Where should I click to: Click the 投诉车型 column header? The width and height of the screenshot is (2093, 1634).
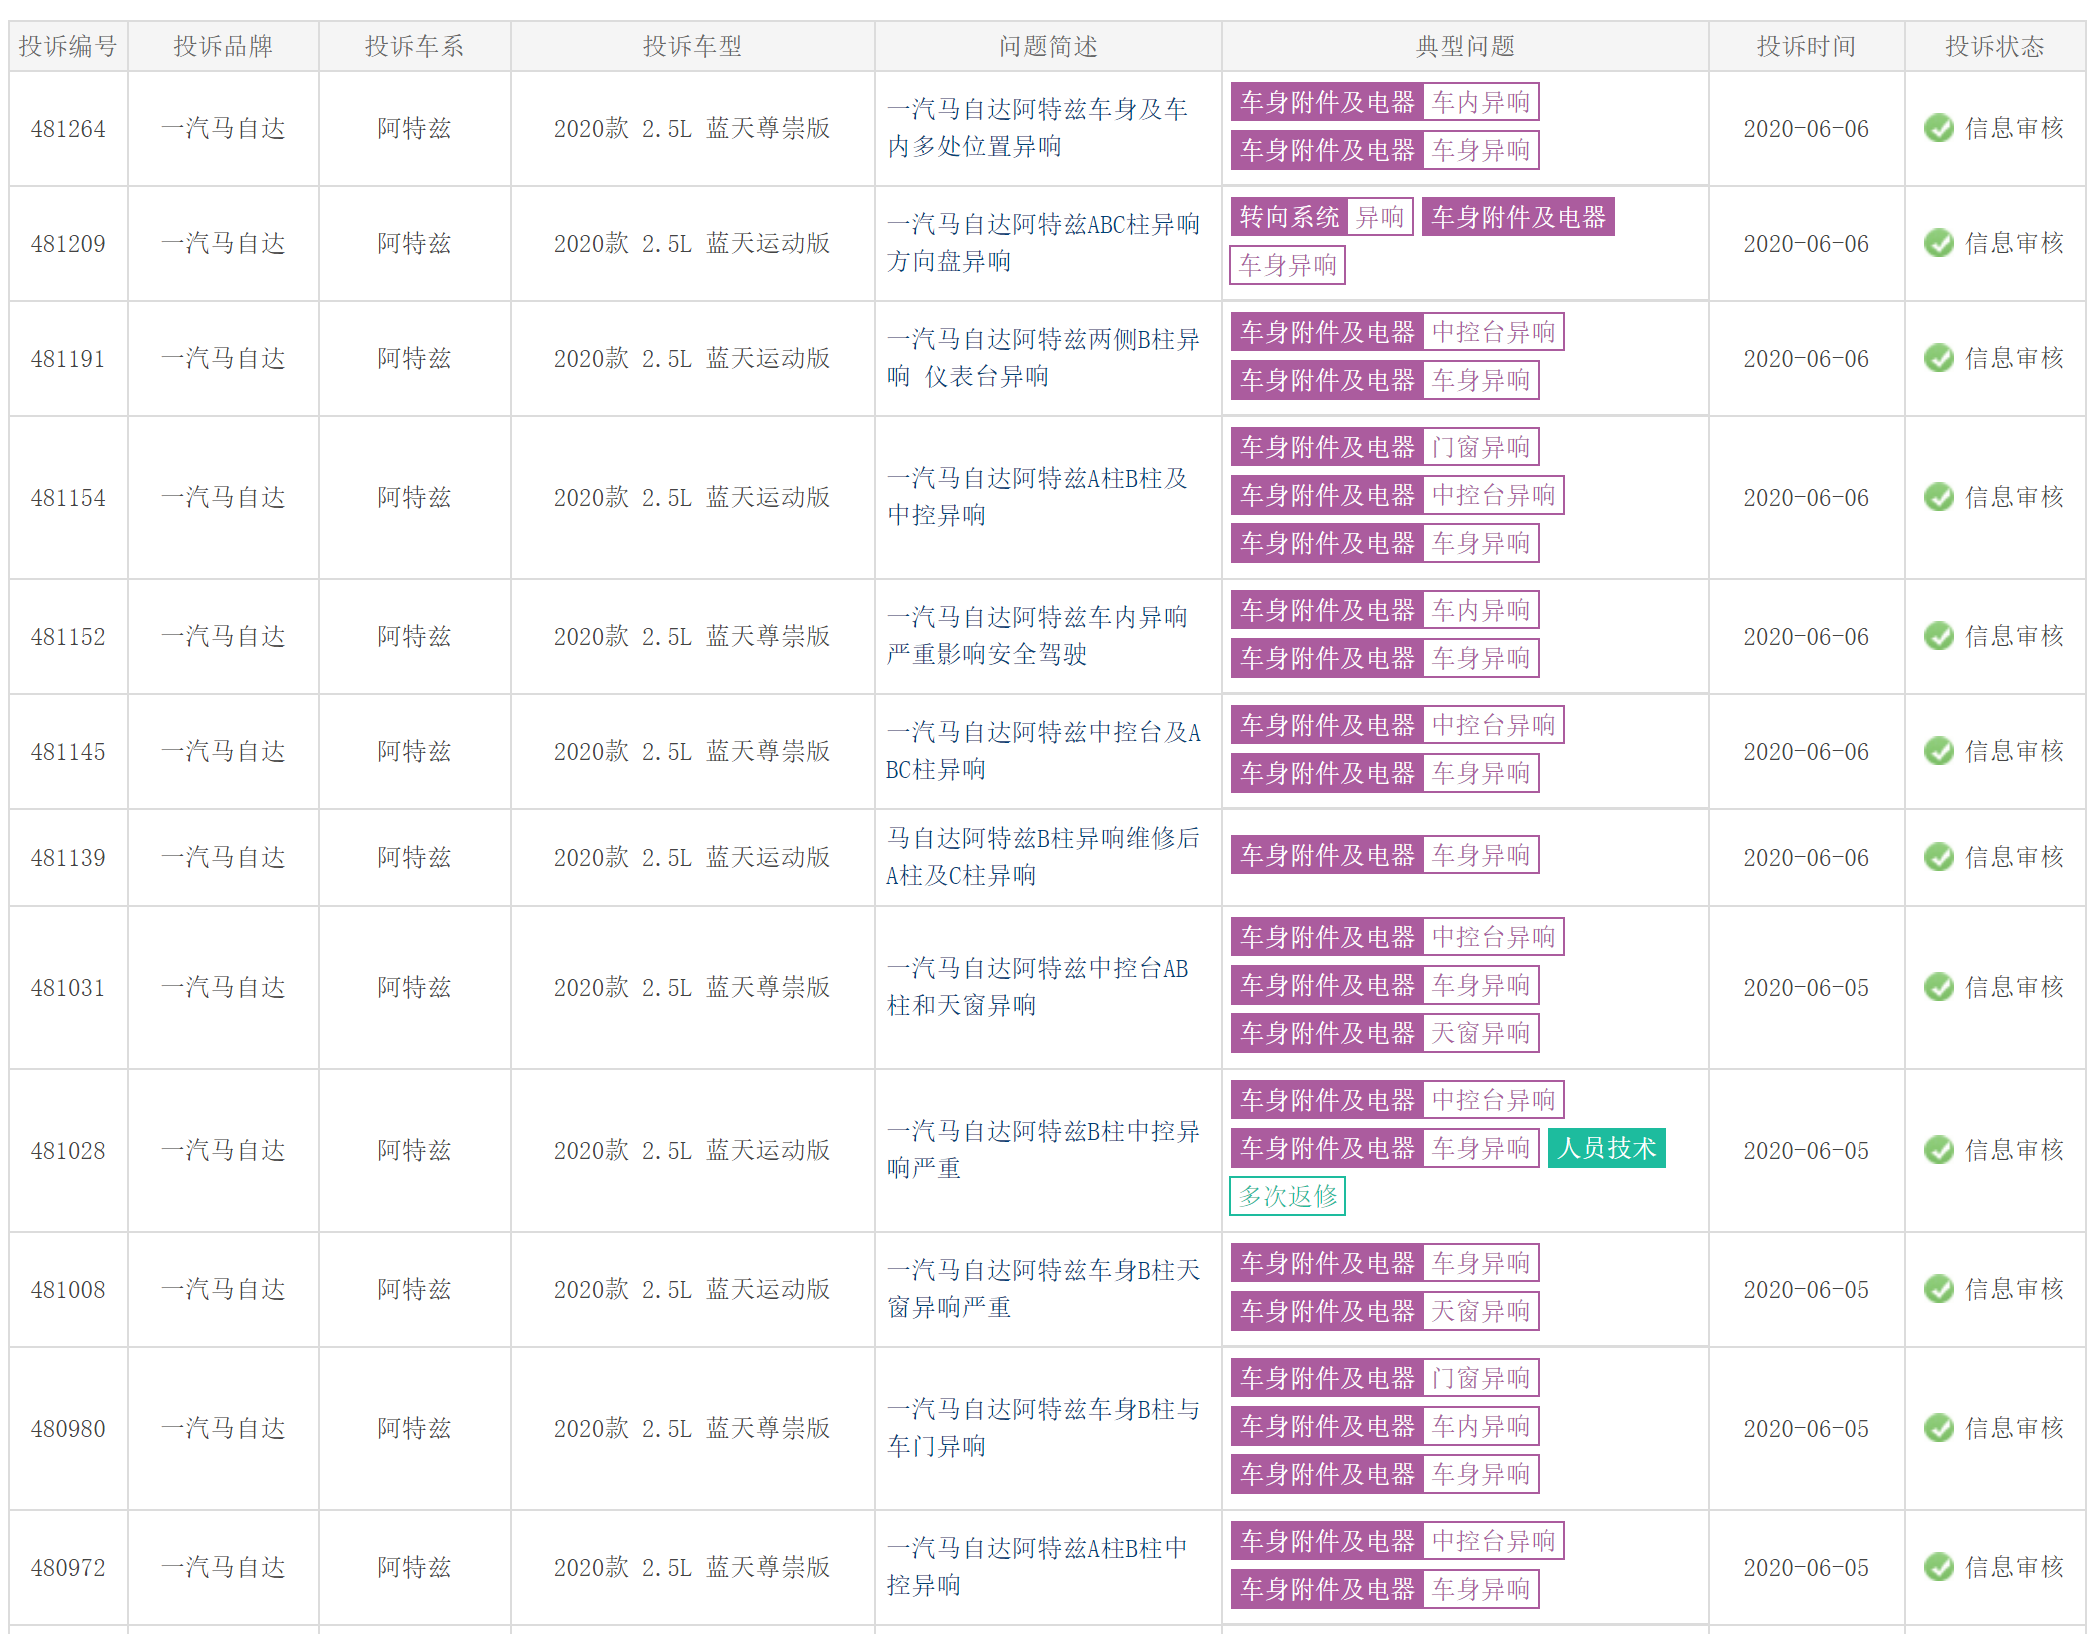[x=692, y=47]
